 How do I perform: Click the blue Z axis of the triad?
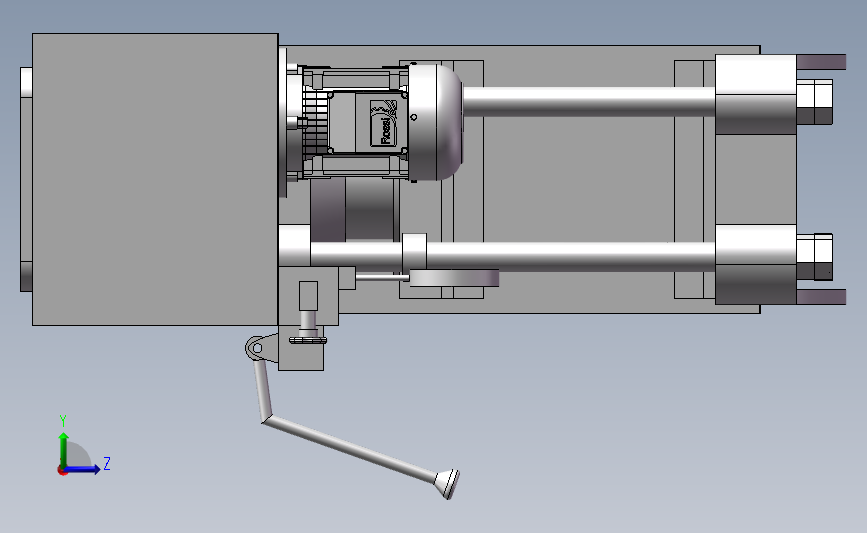coord(83,469)
